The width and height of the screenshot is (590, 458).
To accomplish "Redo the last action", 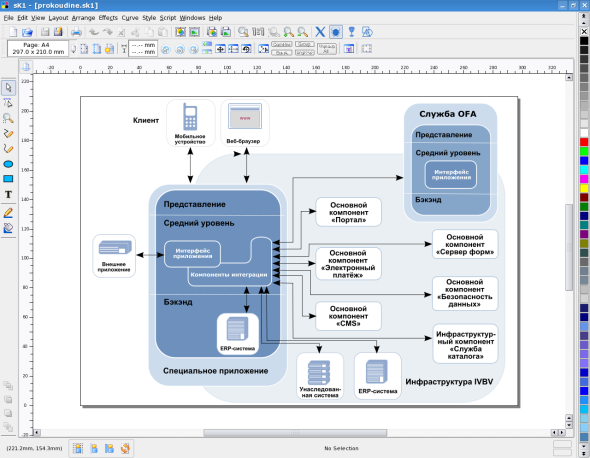I will coord(108,32).
